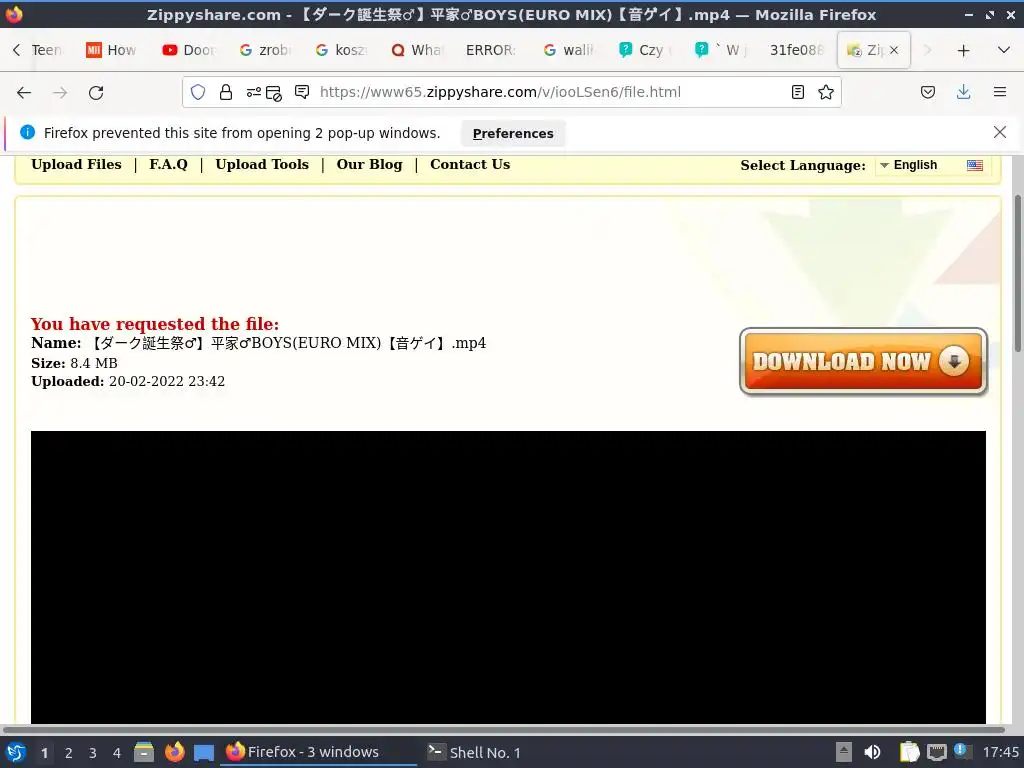Click the 17:45 clock

pyautogui.click(x=1000, y=752)
